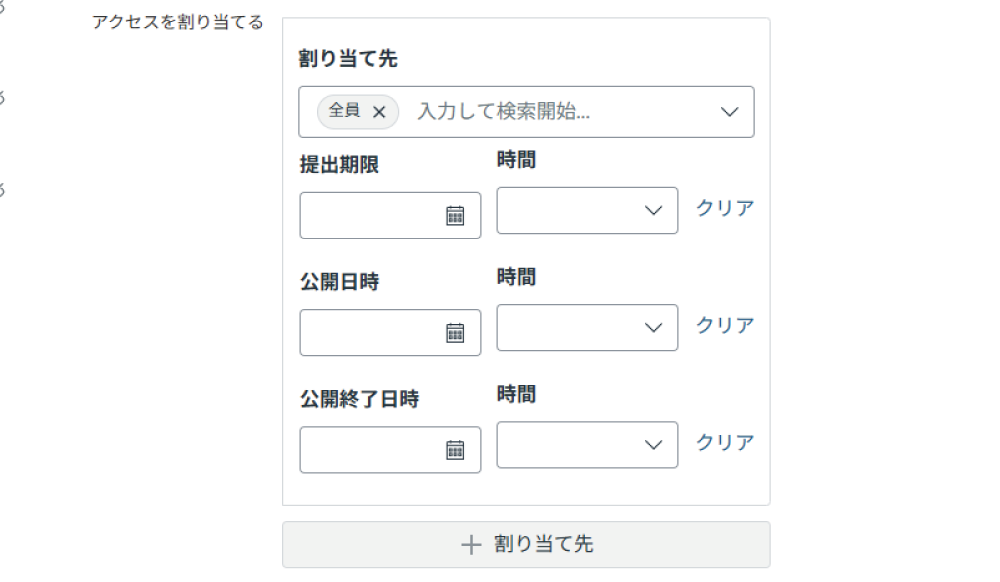Click the 公開終了日時 field label
The image size is (1000, 582).
click(359, 399)
